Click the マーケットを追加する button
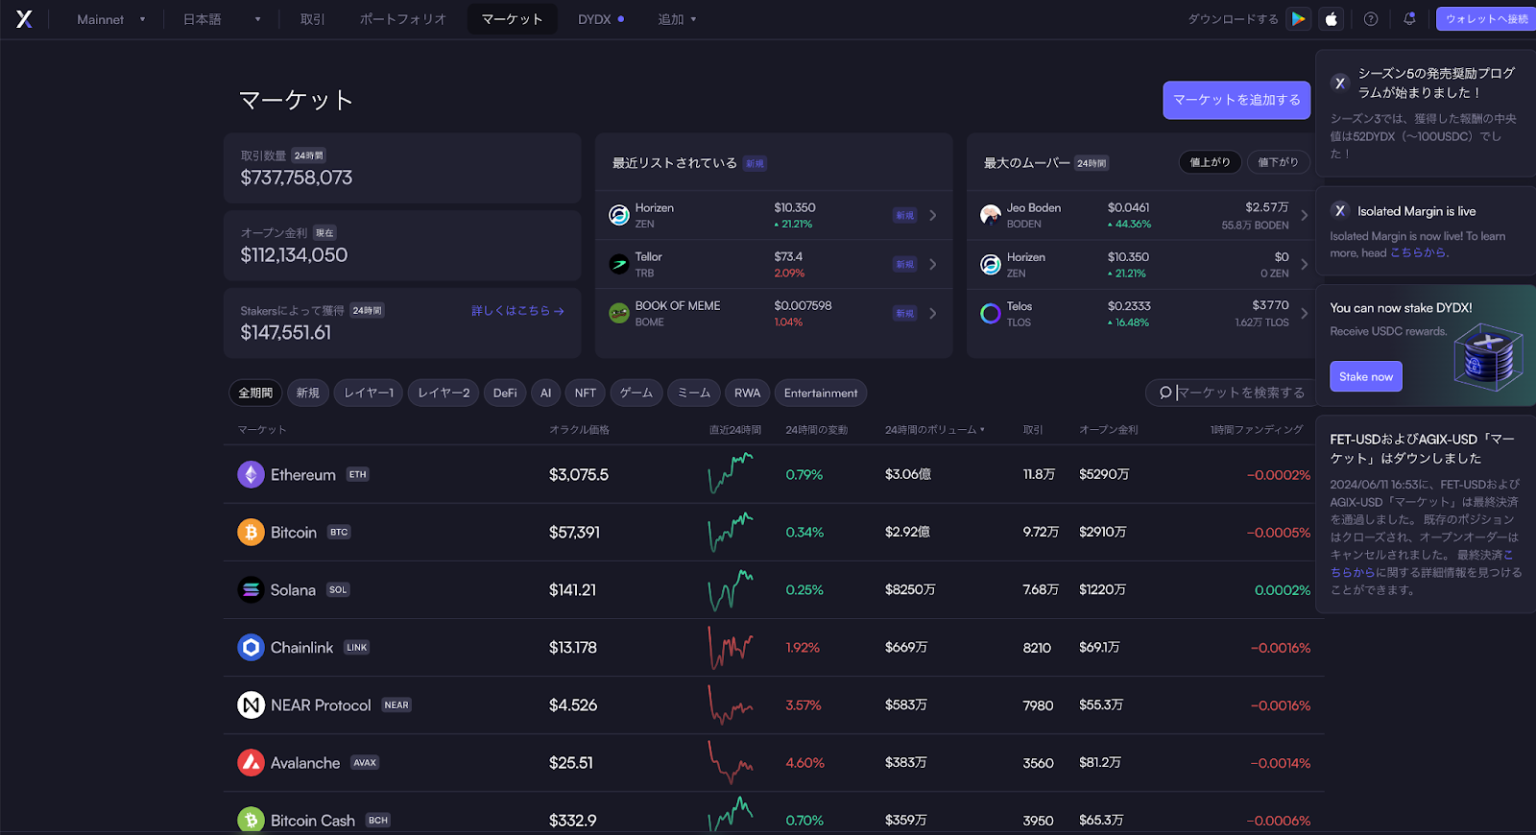 tap(1236, 100)
